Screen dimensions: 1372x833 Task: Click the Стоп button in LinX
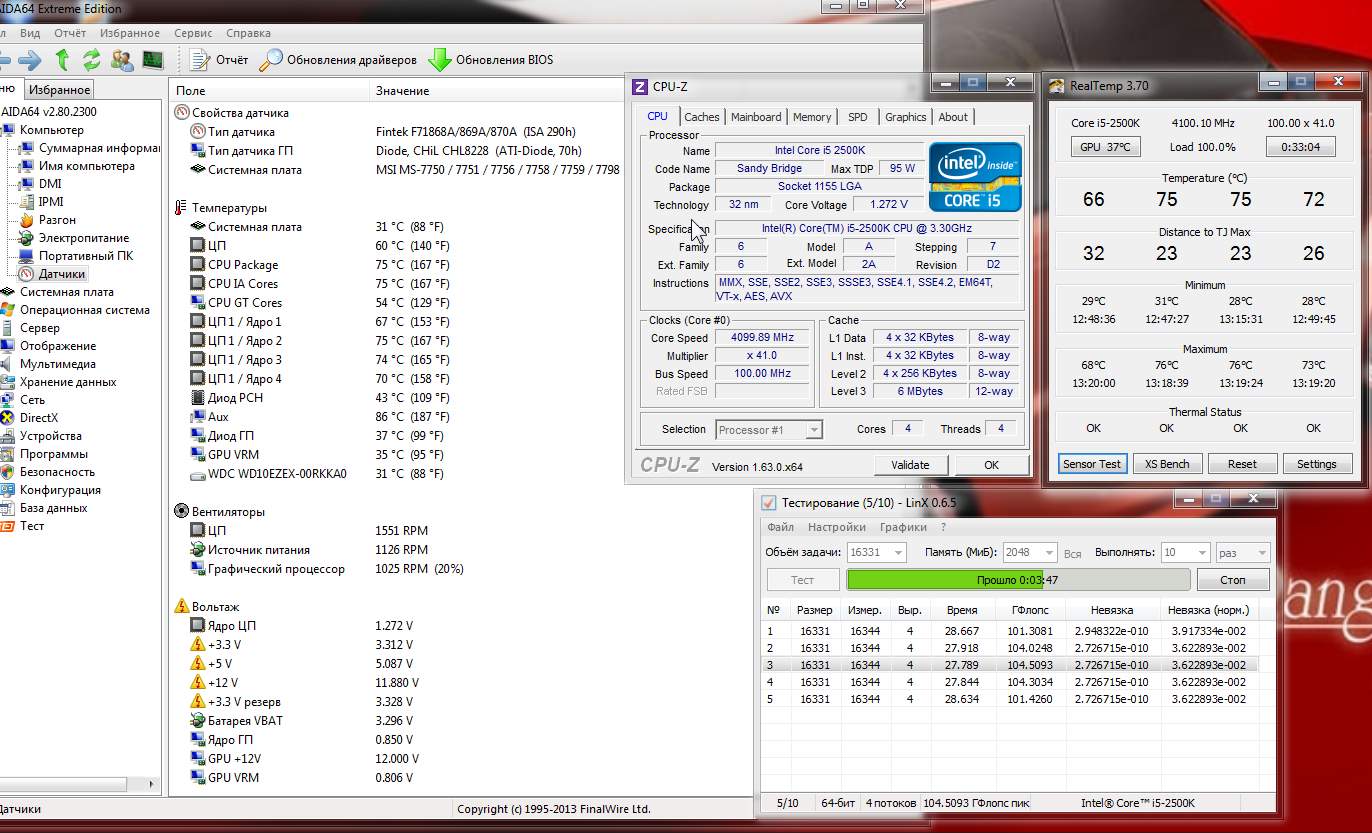tap(1233, 580)
